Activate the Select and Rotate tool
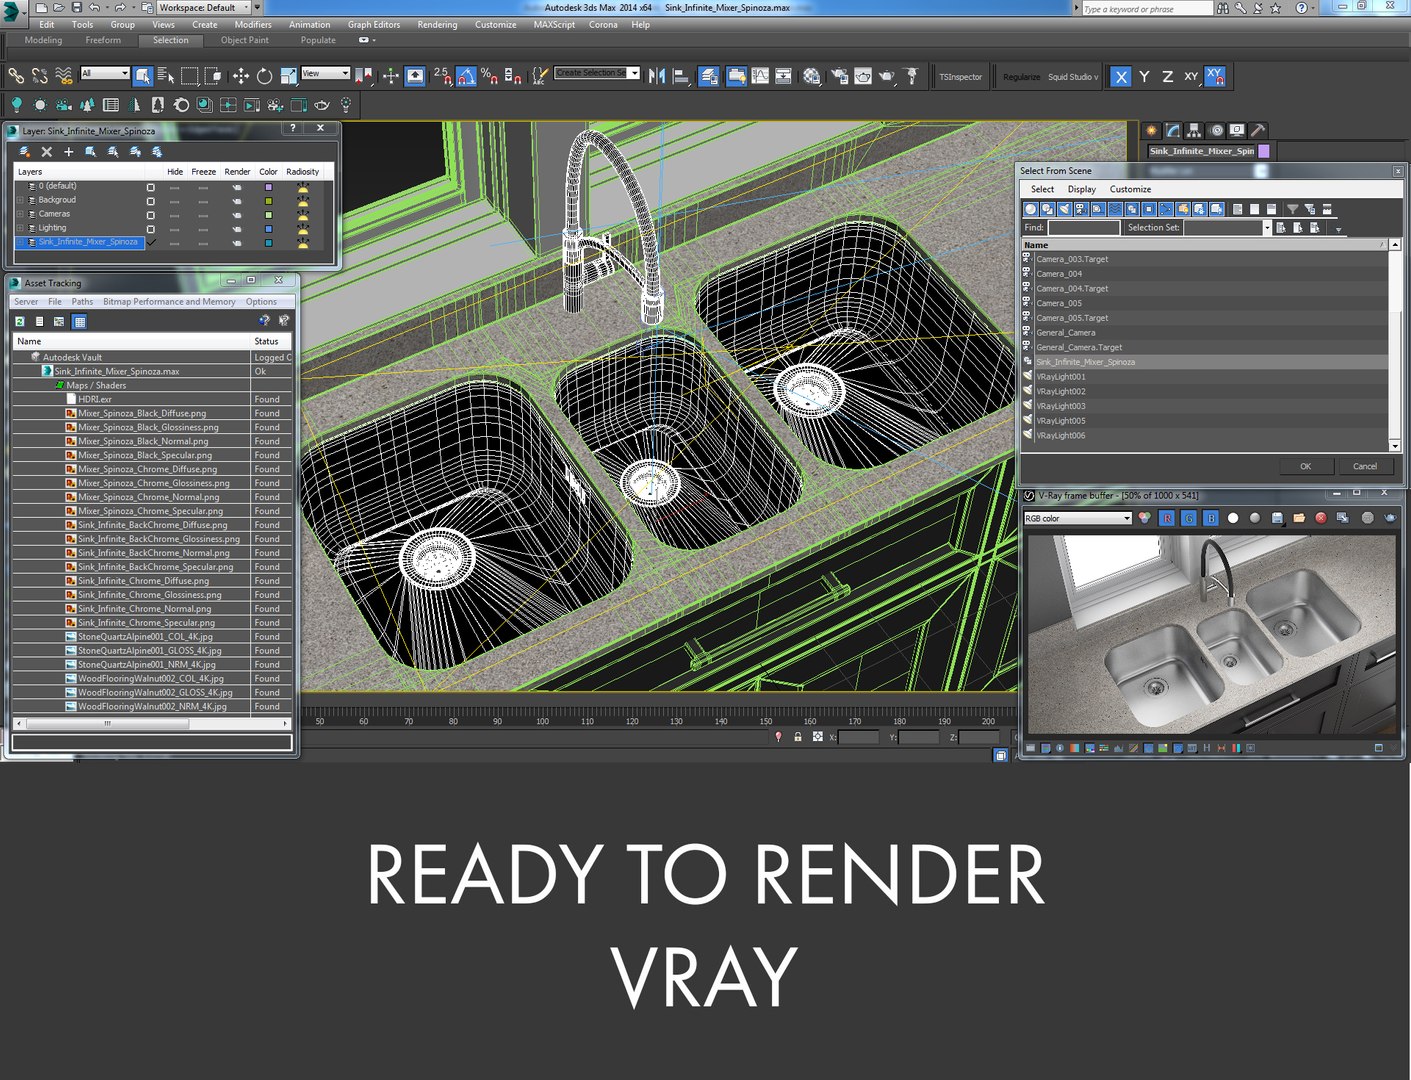 tap(264, 76)
